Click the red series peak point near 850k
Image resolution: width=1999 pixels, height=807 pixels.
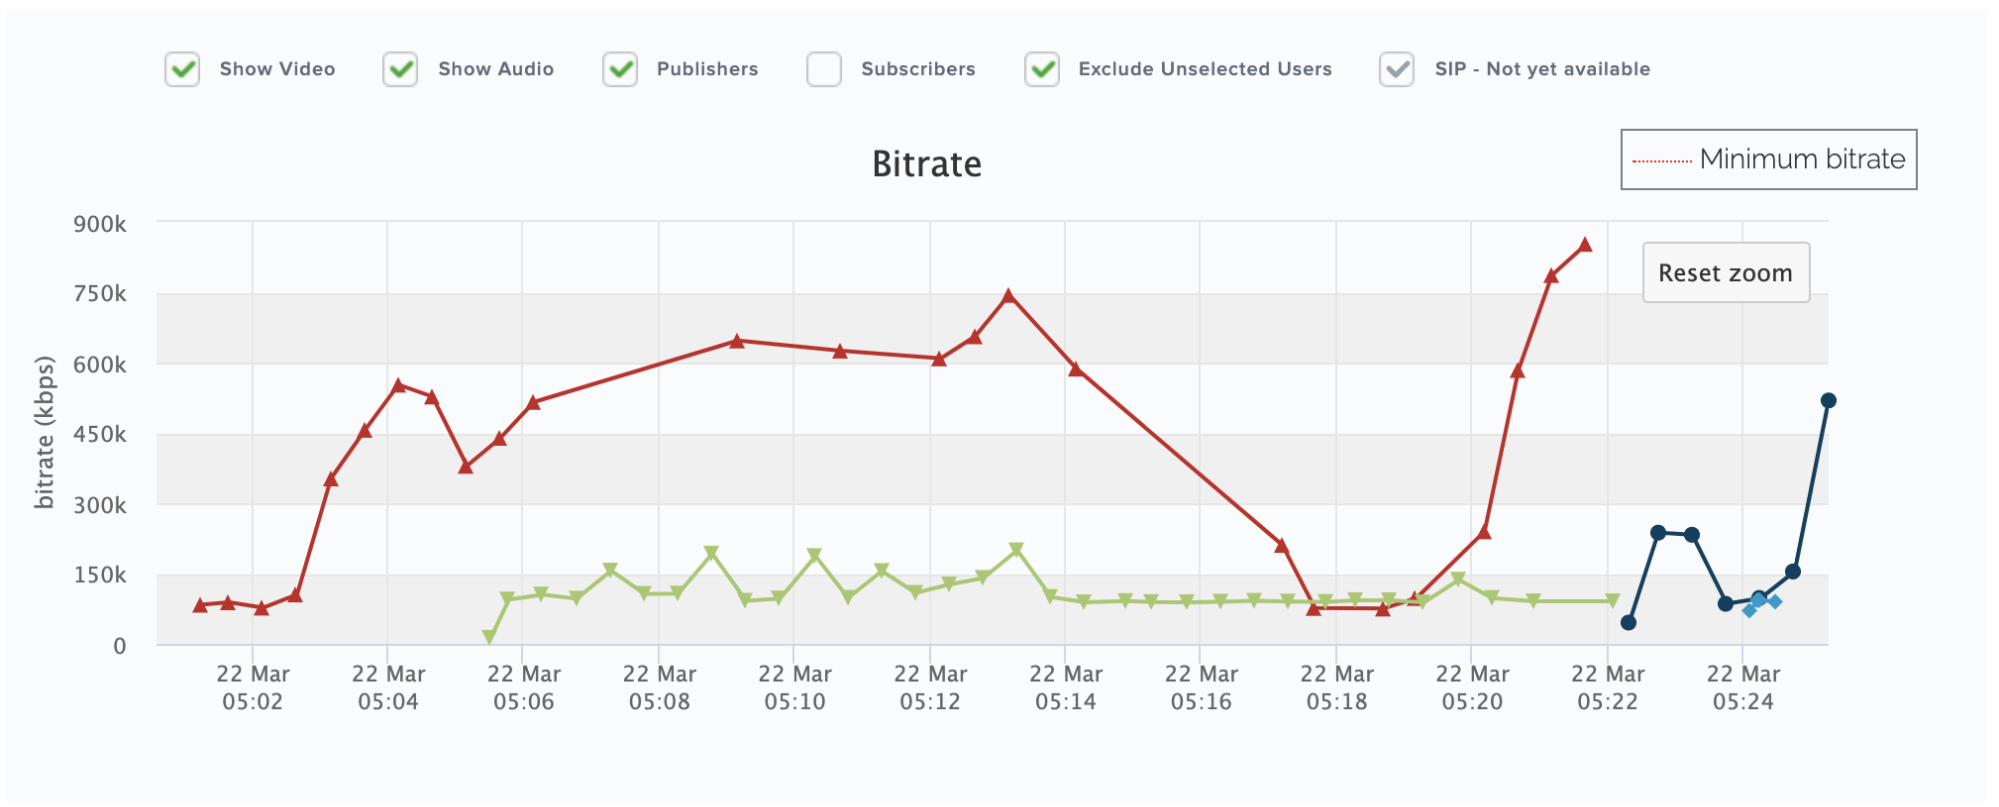1585,245
